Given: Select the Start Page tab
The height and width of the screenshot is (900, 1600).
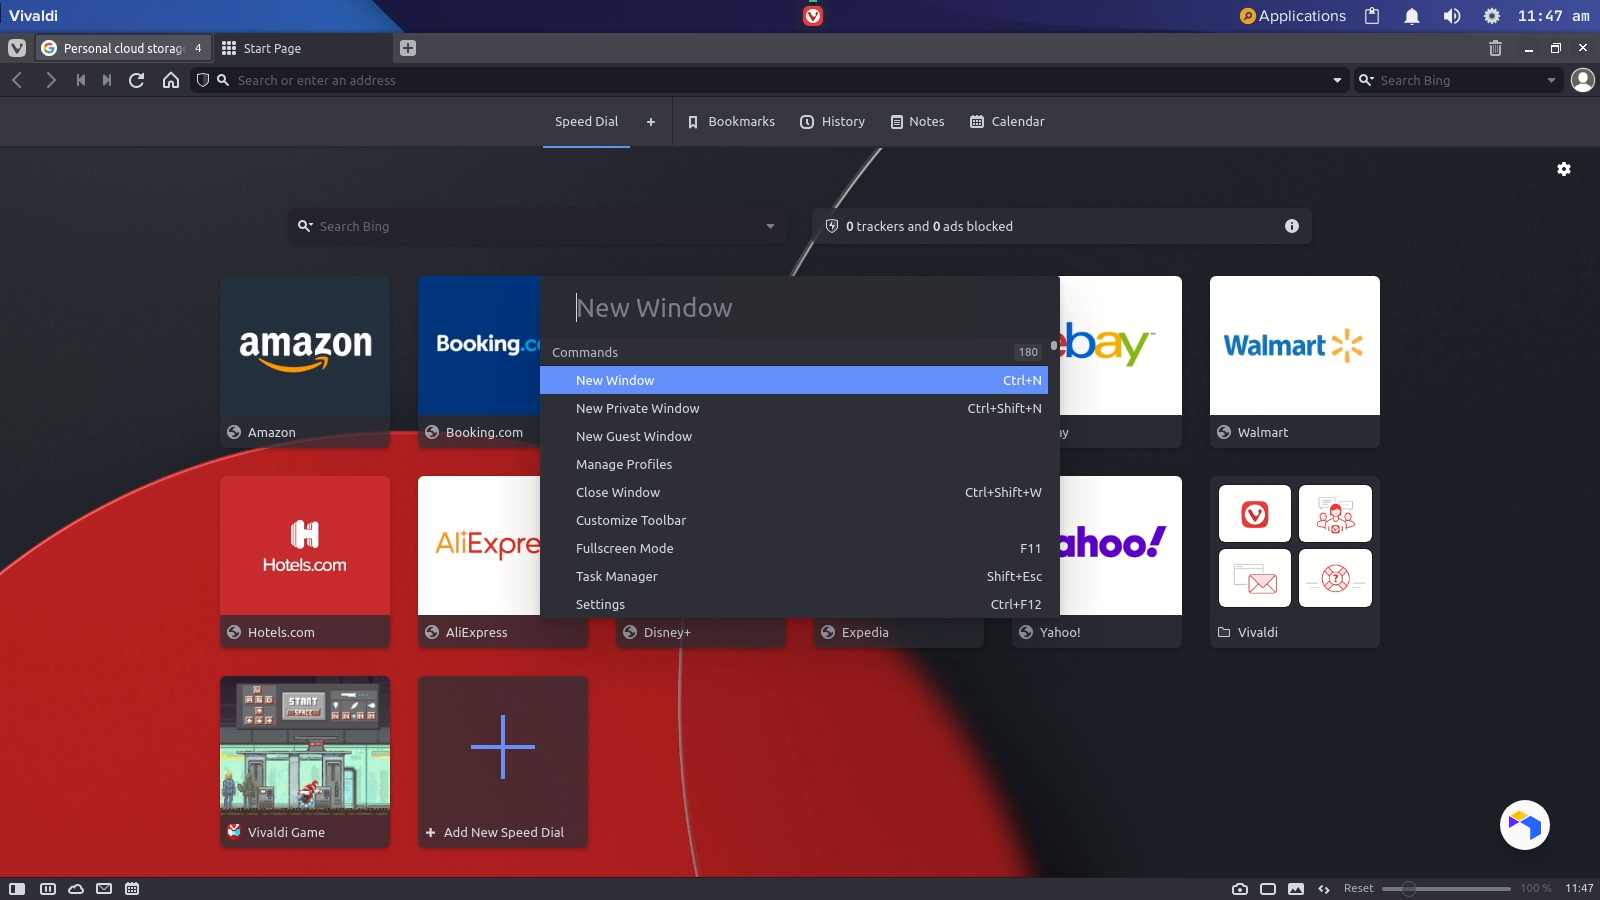Looking at the screenshot, I should 303,48.
